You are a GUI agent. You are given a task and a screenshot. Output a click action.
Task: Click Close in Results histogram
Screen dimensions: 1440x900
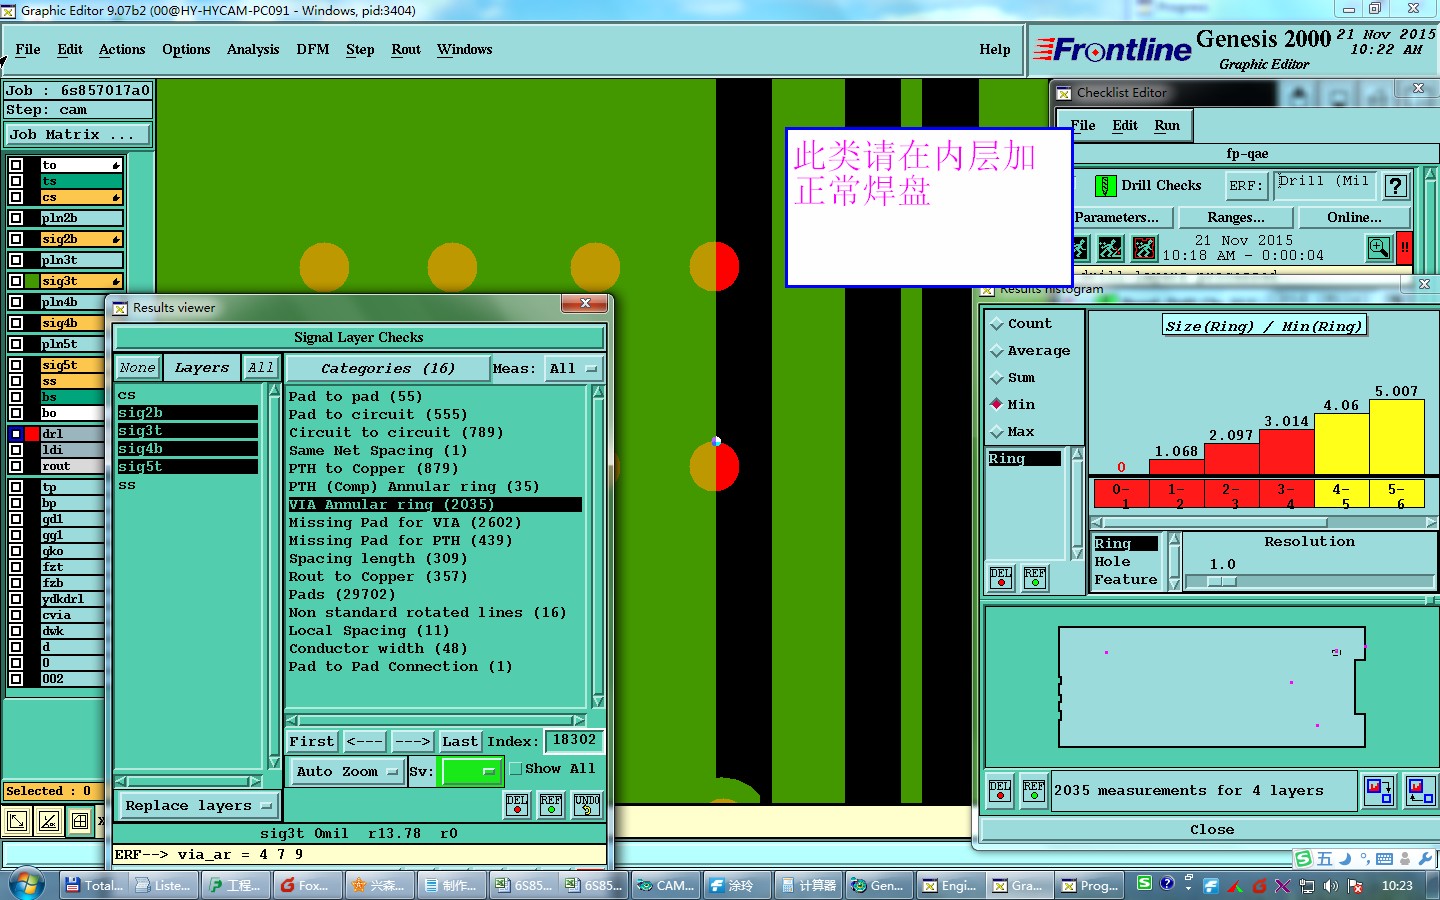coord(1212,830)
